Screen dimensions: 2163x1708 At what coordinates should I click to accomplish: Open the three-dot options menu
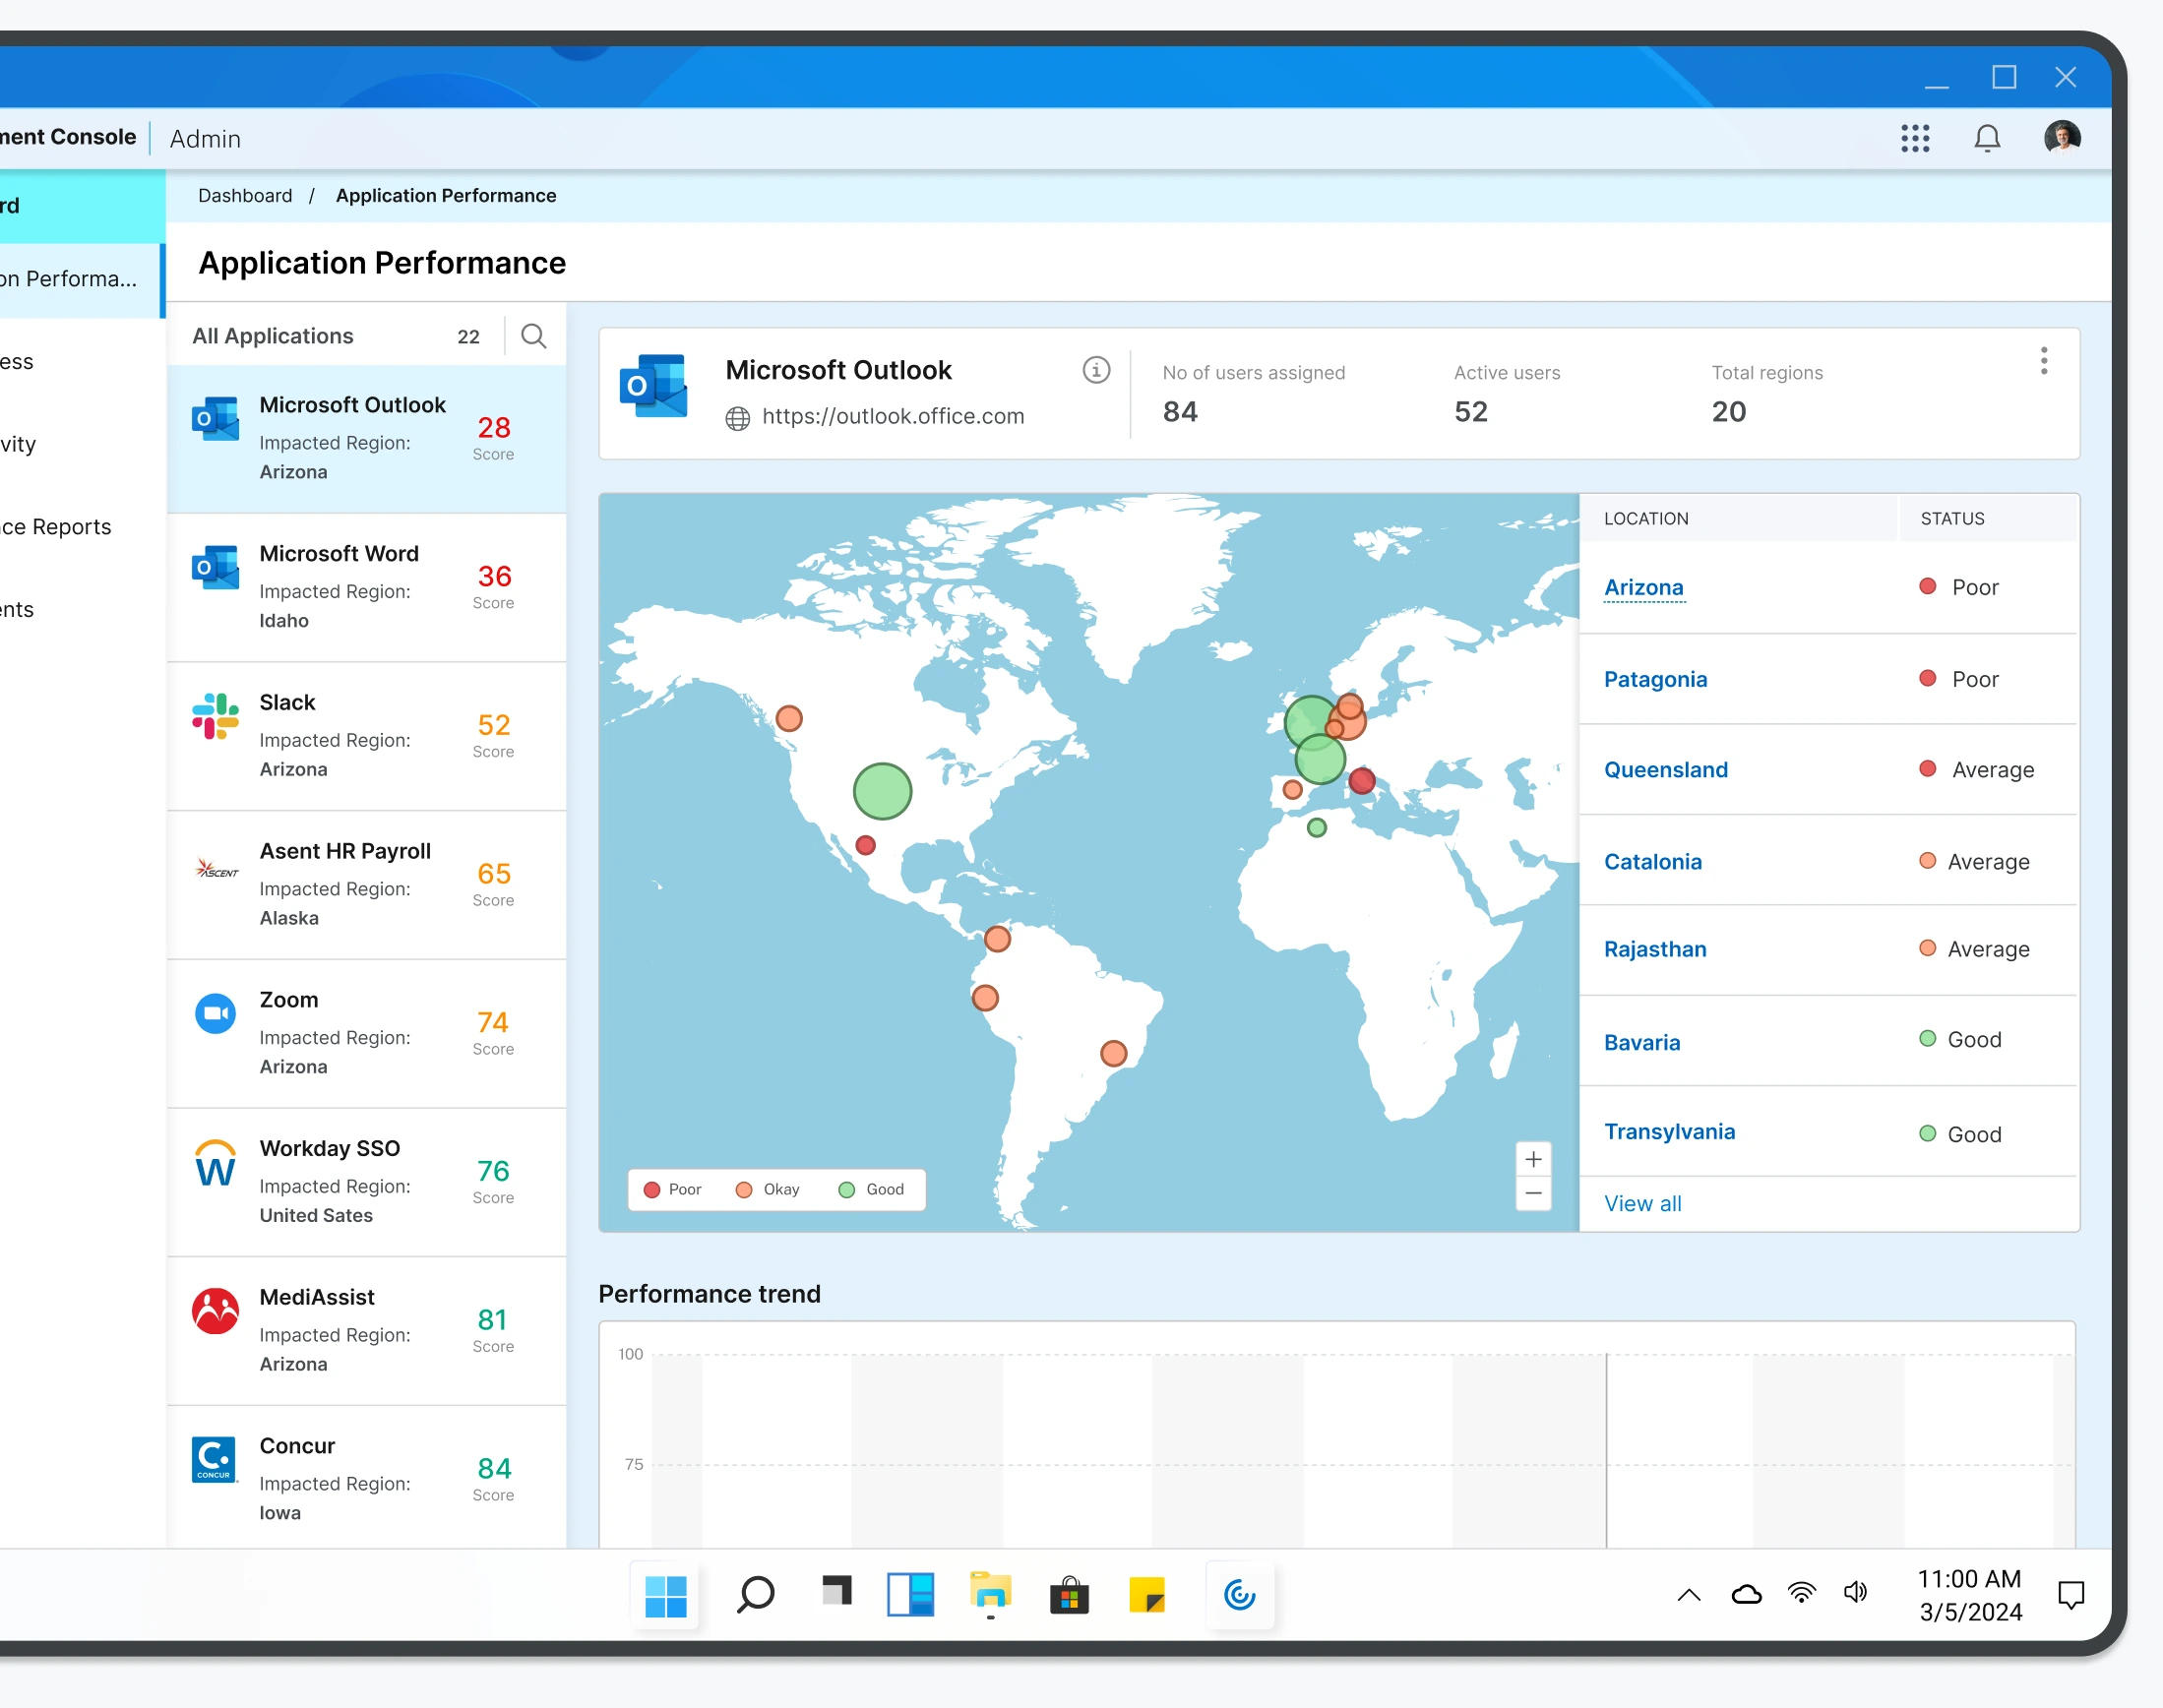click(x=2044, y=361)
